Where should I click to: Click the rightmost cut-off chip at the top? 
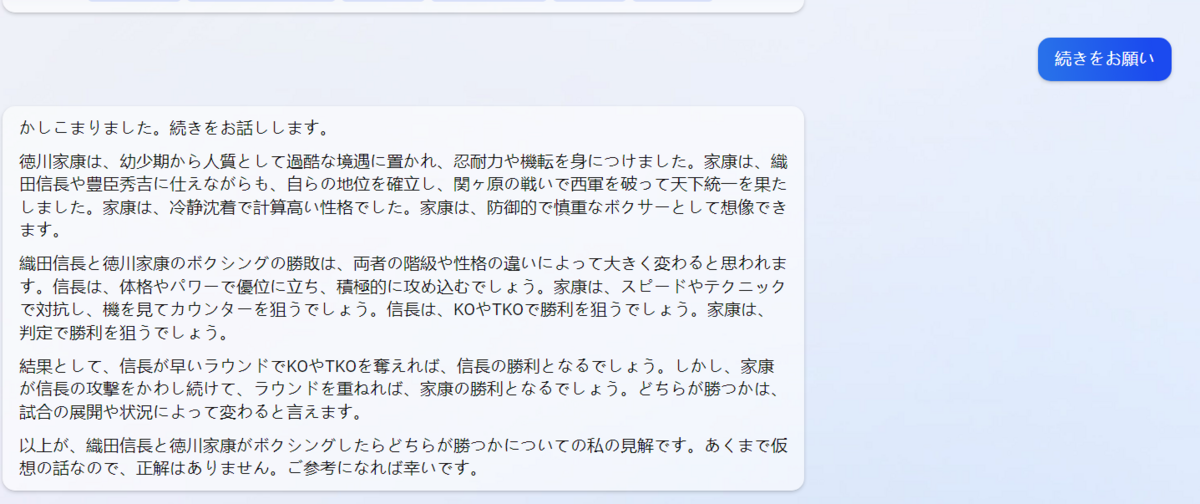coord(673,1)
